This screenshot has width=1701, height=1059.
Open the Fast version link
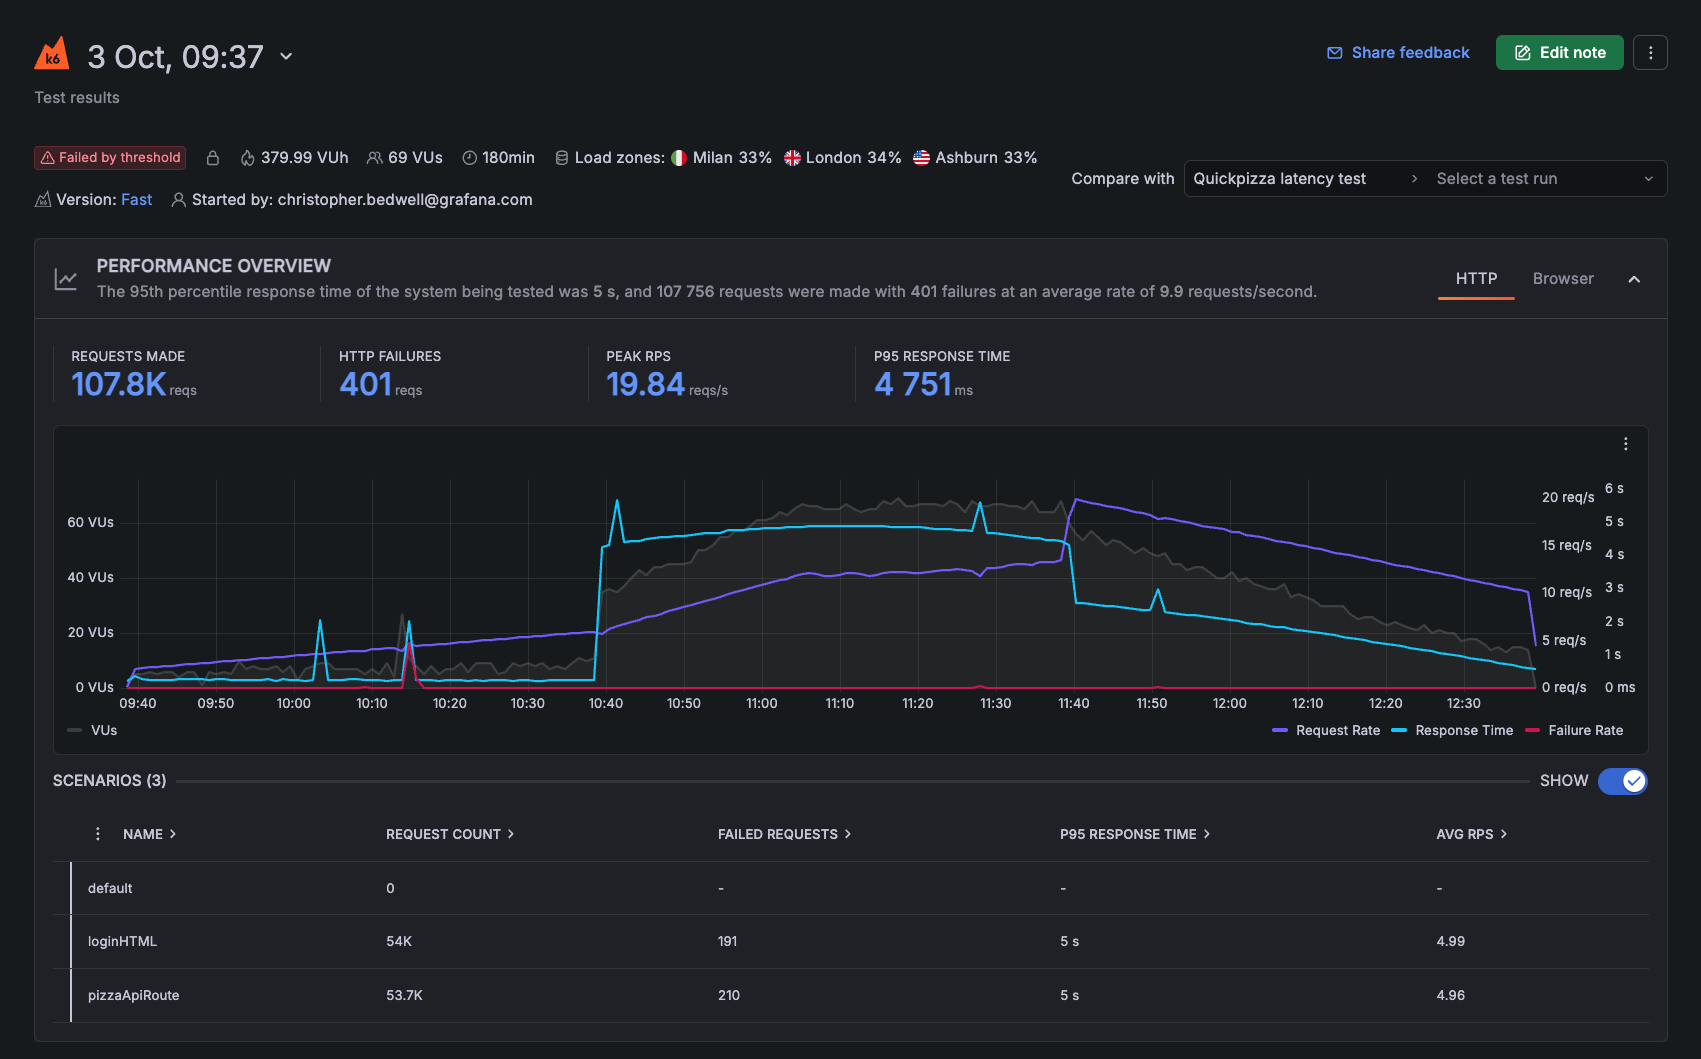(x=137, y=199)
